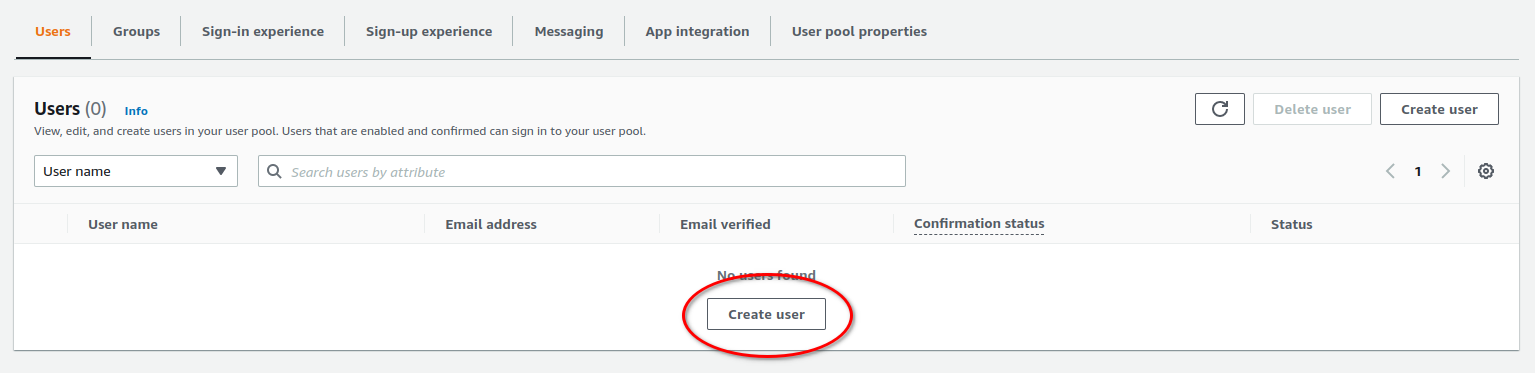Go to next page arrow
1535x373 pixels.
coord(1445,171)
